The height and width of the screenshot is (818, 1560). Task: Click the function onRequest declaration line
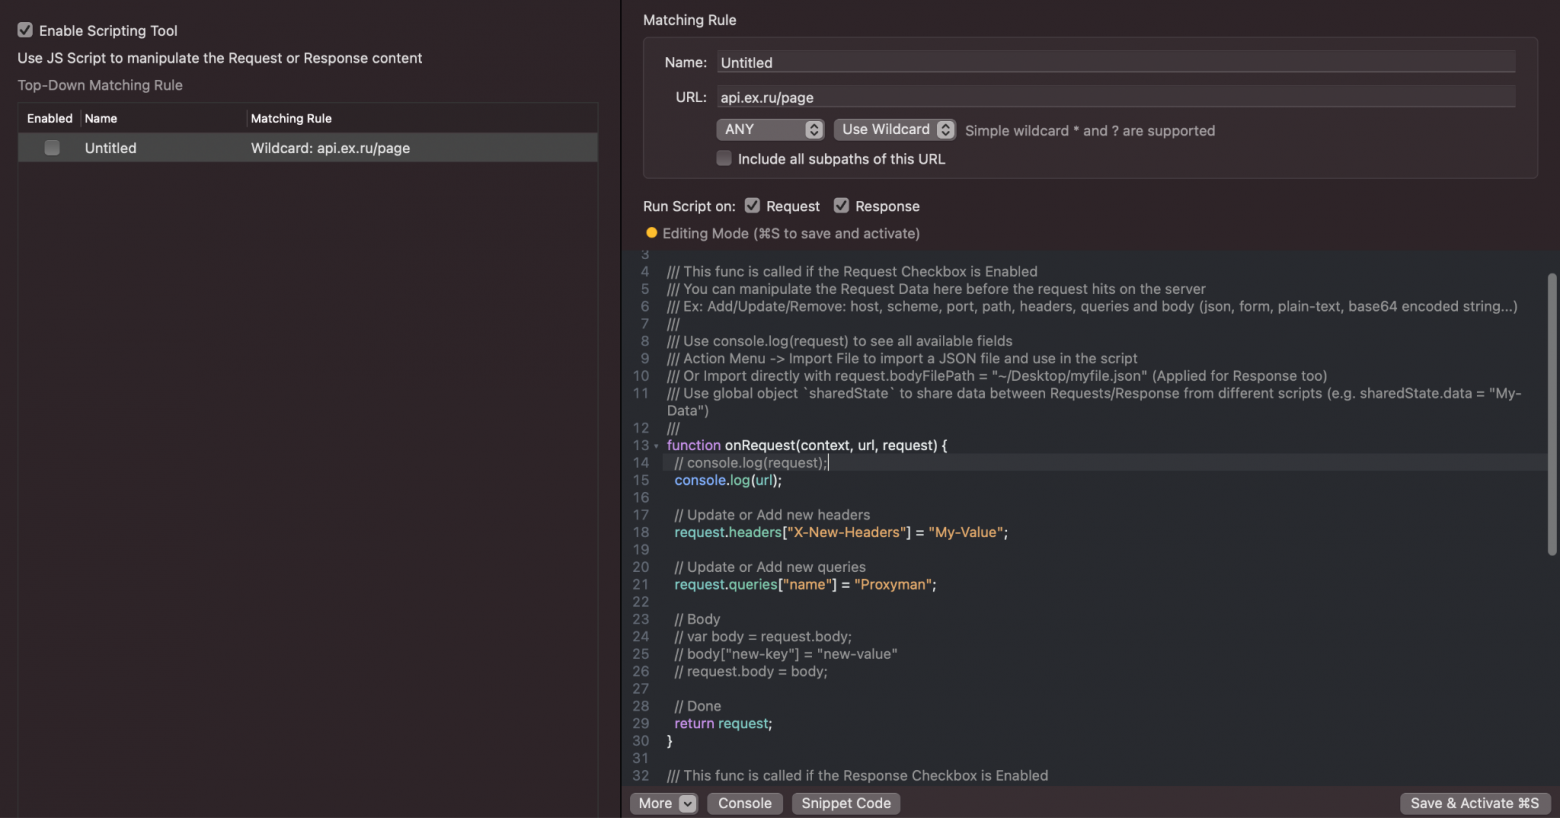point(807,445)
